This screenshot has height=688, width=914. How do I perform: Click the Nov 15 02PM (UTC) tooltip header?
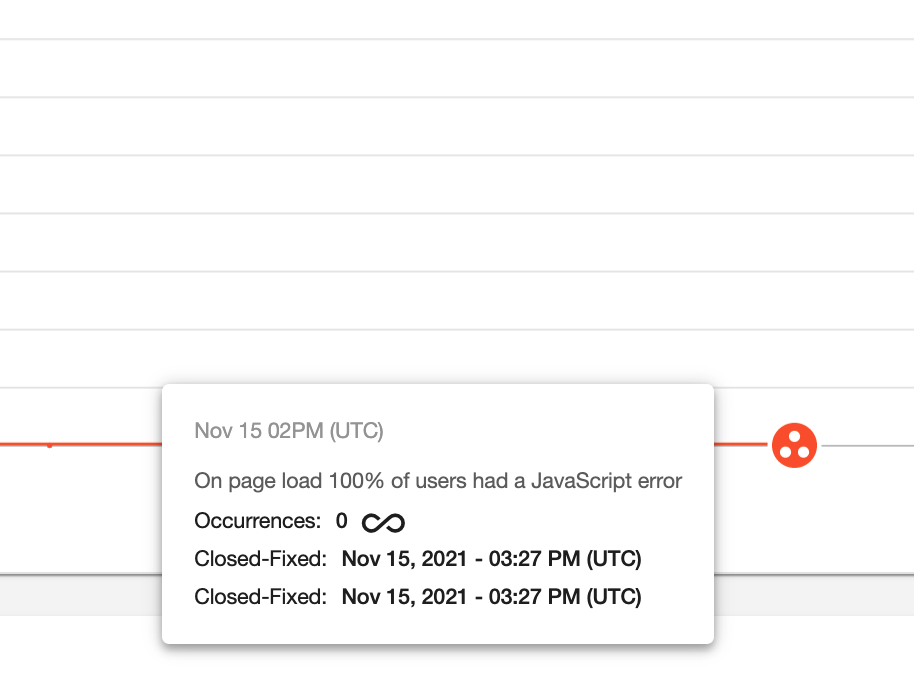point(288,431)
